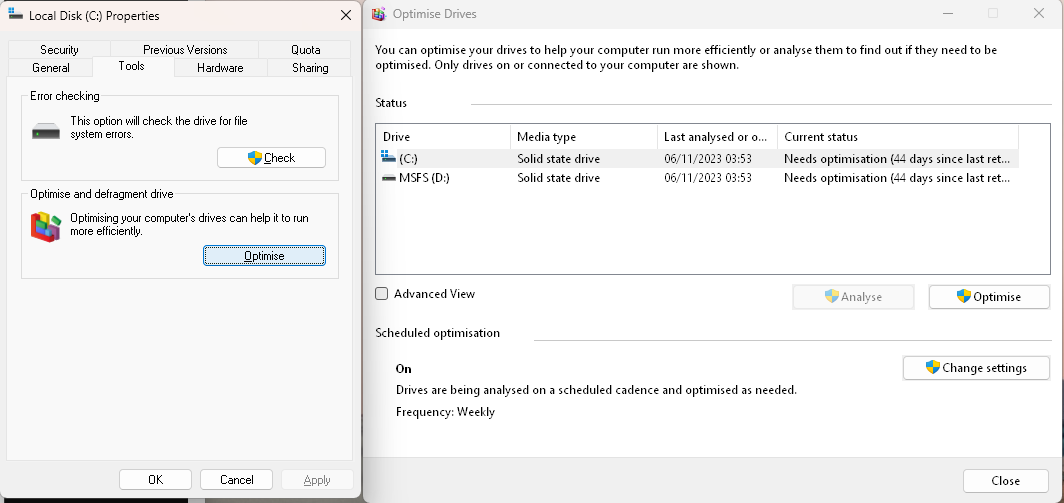Click the defragment icon in Optimise section
Image resolution: width=1064 pixels, height=503 pixels.
(x=46, y=227)
